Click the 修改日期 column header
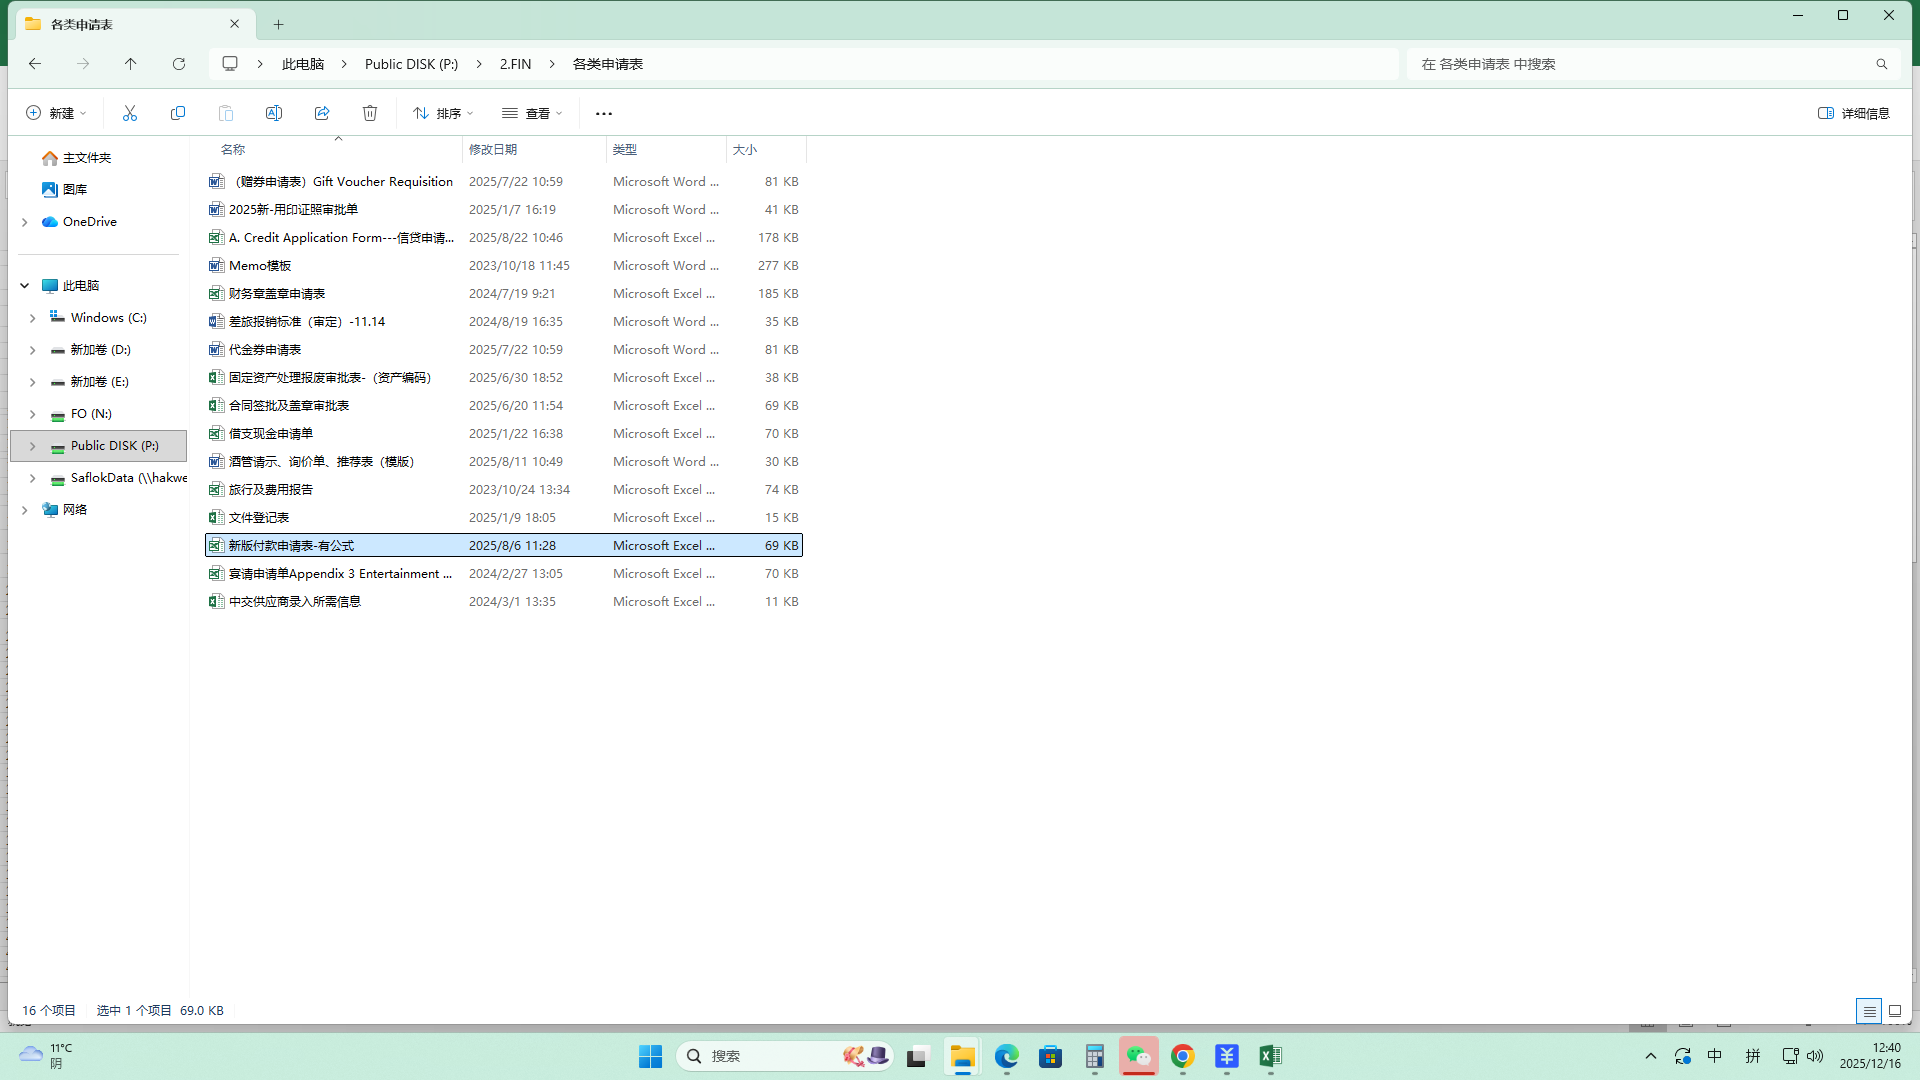Viewport: 1920px width, 1080px height. point(493,150)
